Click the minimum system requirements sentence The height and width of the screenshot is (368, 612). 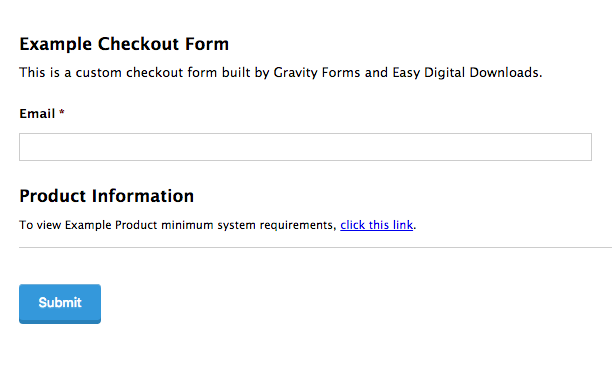click(218, 225)
